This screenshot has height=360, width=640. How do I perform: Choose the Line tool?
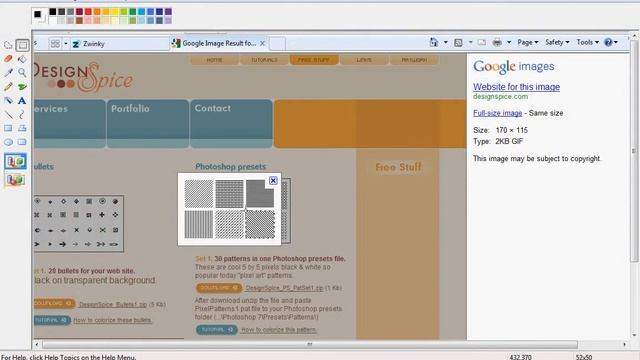coord(8,115)
